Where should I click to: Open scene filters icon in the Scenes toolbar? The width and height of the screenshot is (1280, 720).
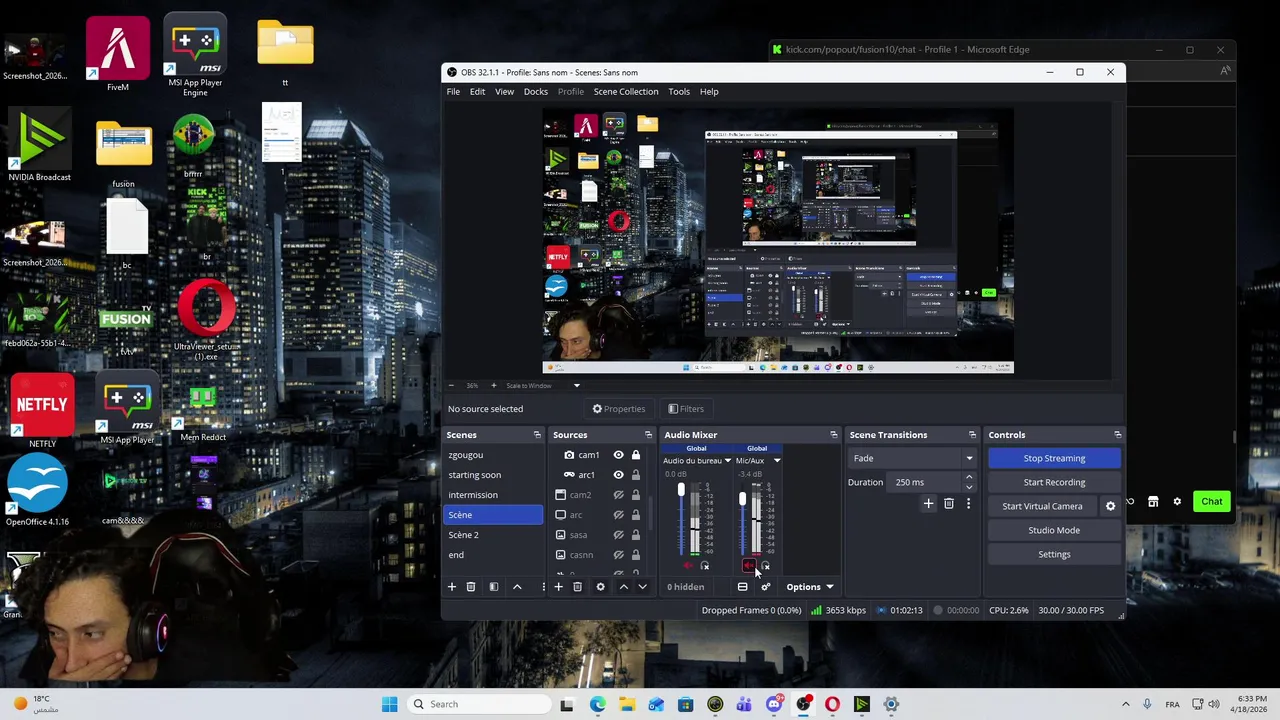493,587
